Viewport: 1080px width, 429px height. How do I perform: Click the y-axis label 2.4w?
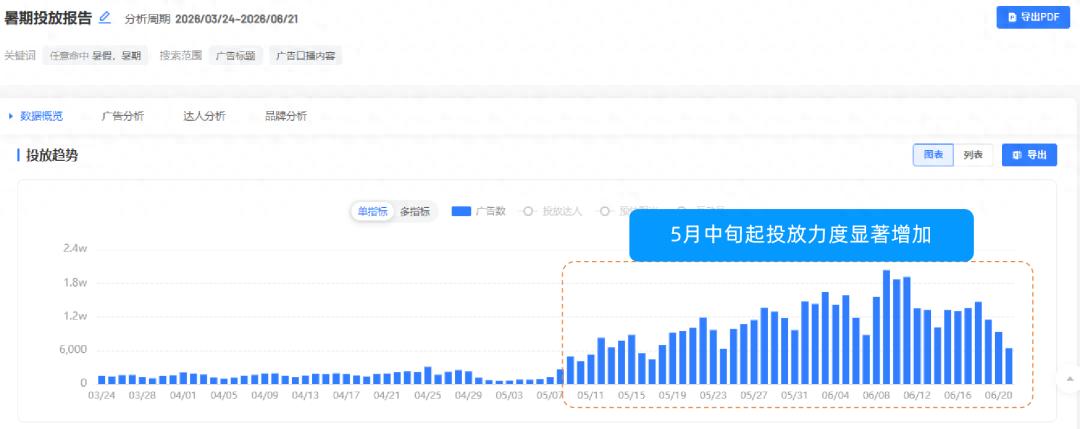click(x=75, y=249)
